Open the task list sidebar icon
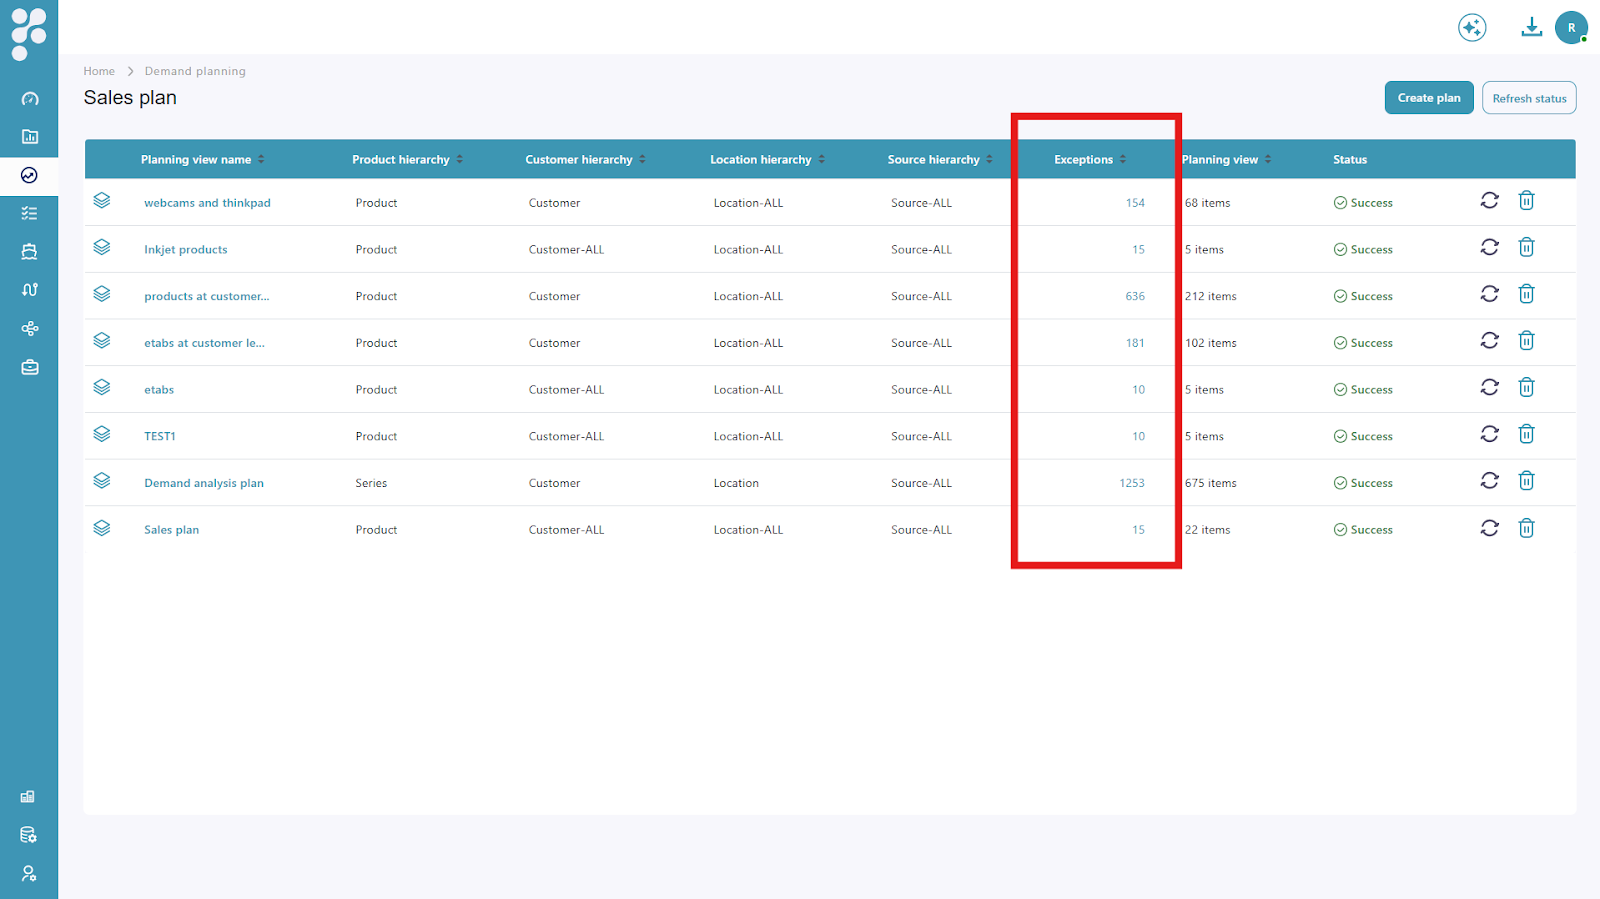Viewport: 1600px width, 899px height. [x=30, y=213]
